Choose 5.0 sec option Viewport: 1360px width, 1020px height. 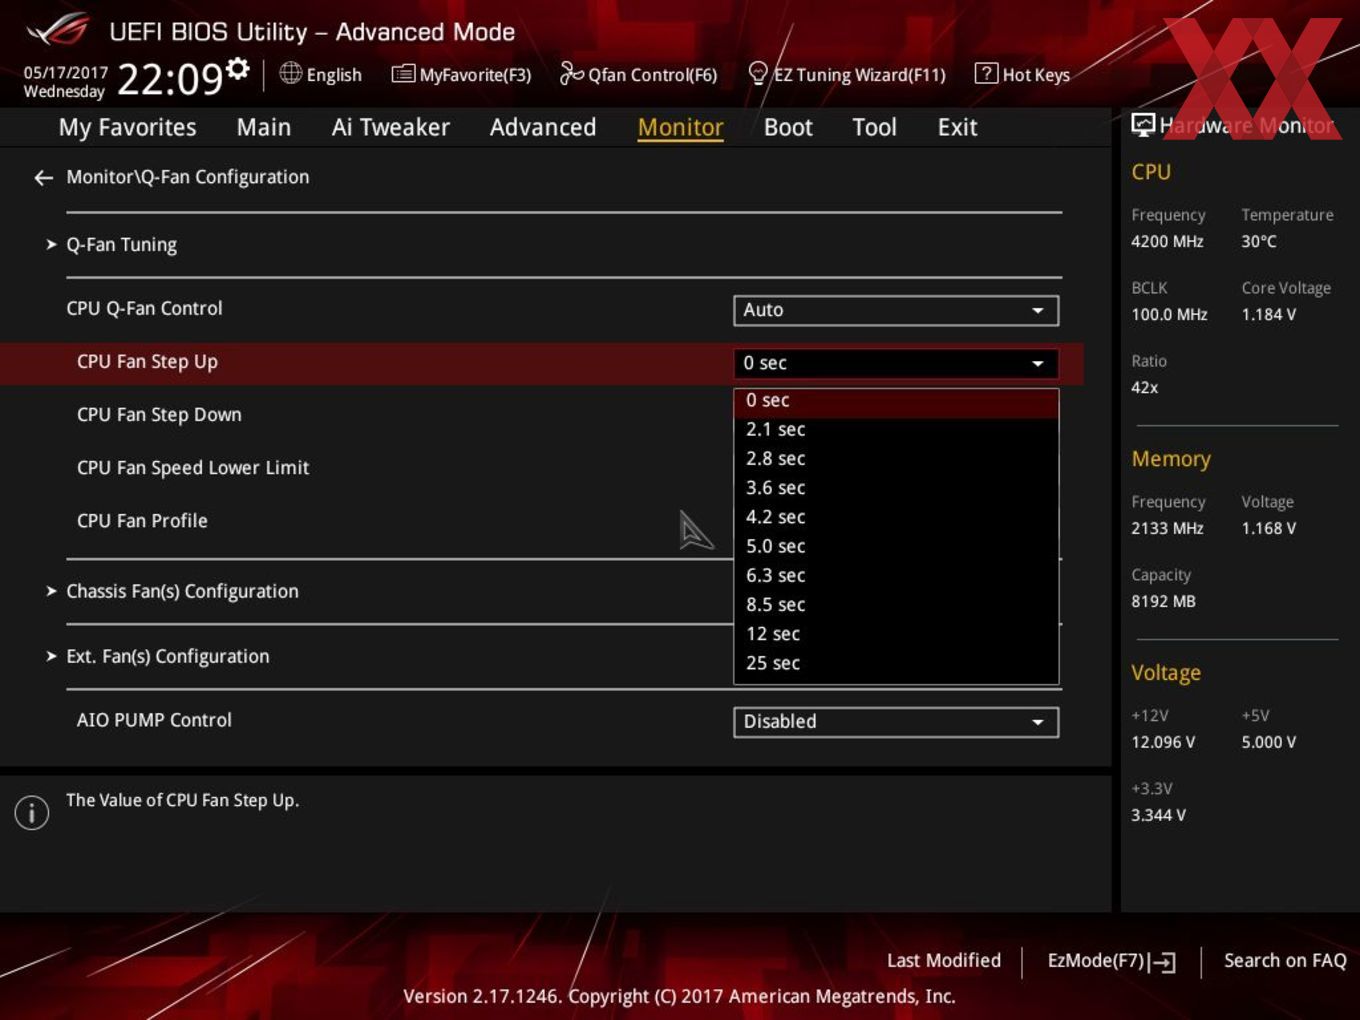896,546
